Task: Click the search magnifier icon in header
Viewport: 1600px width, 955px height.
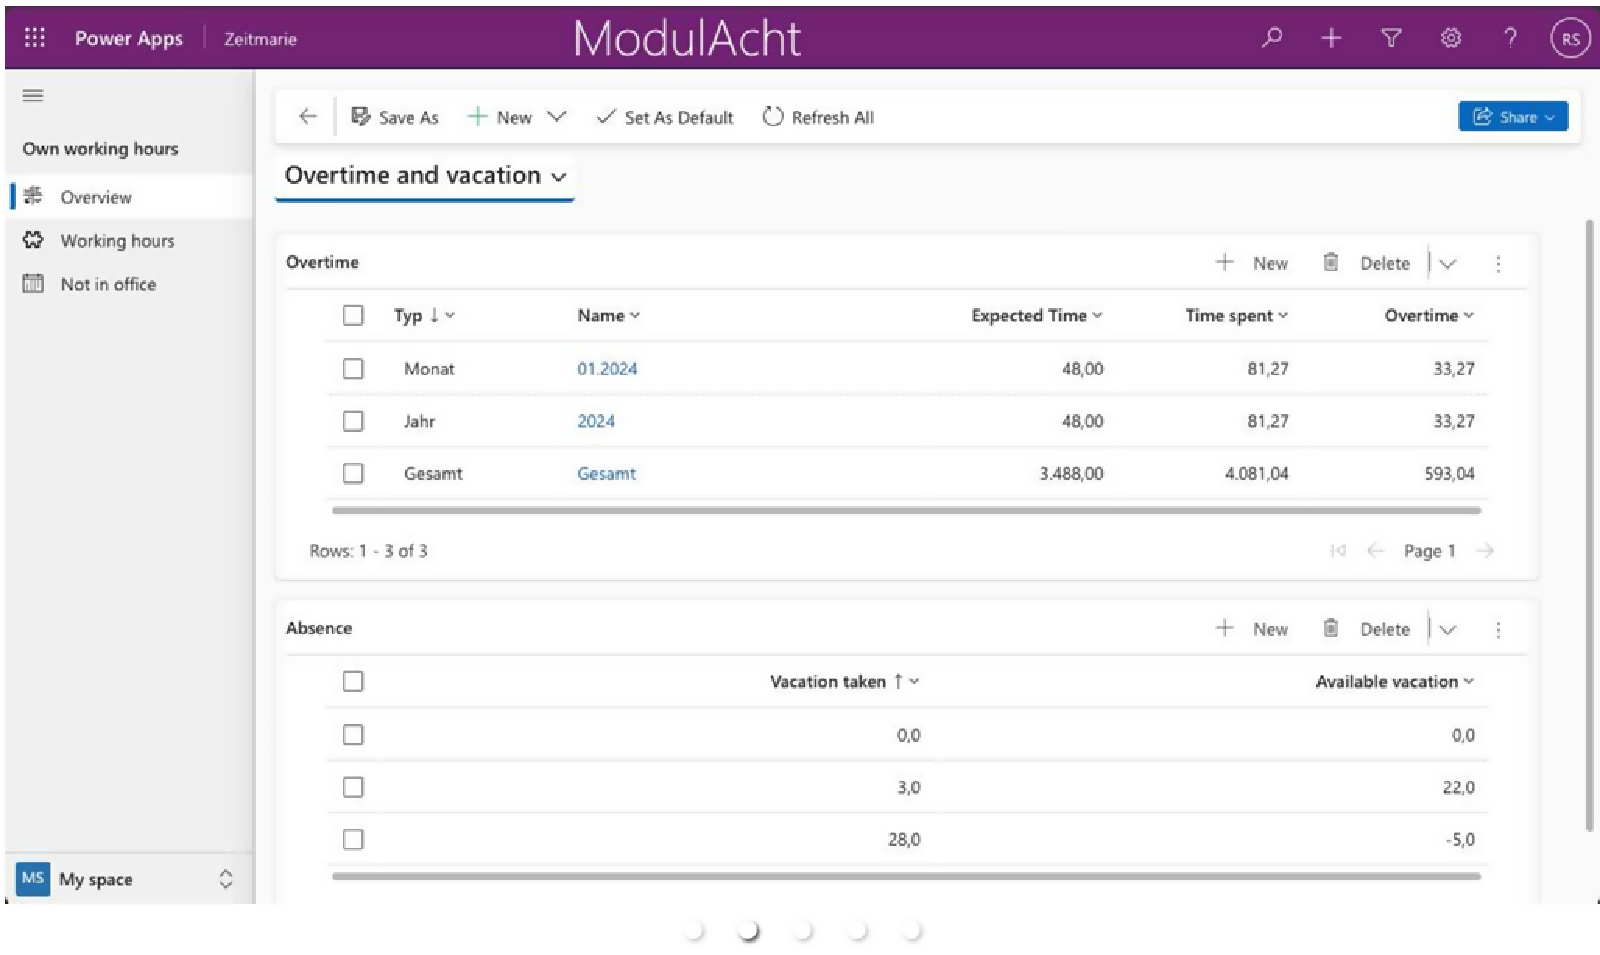Action: tap(1271, 38)
